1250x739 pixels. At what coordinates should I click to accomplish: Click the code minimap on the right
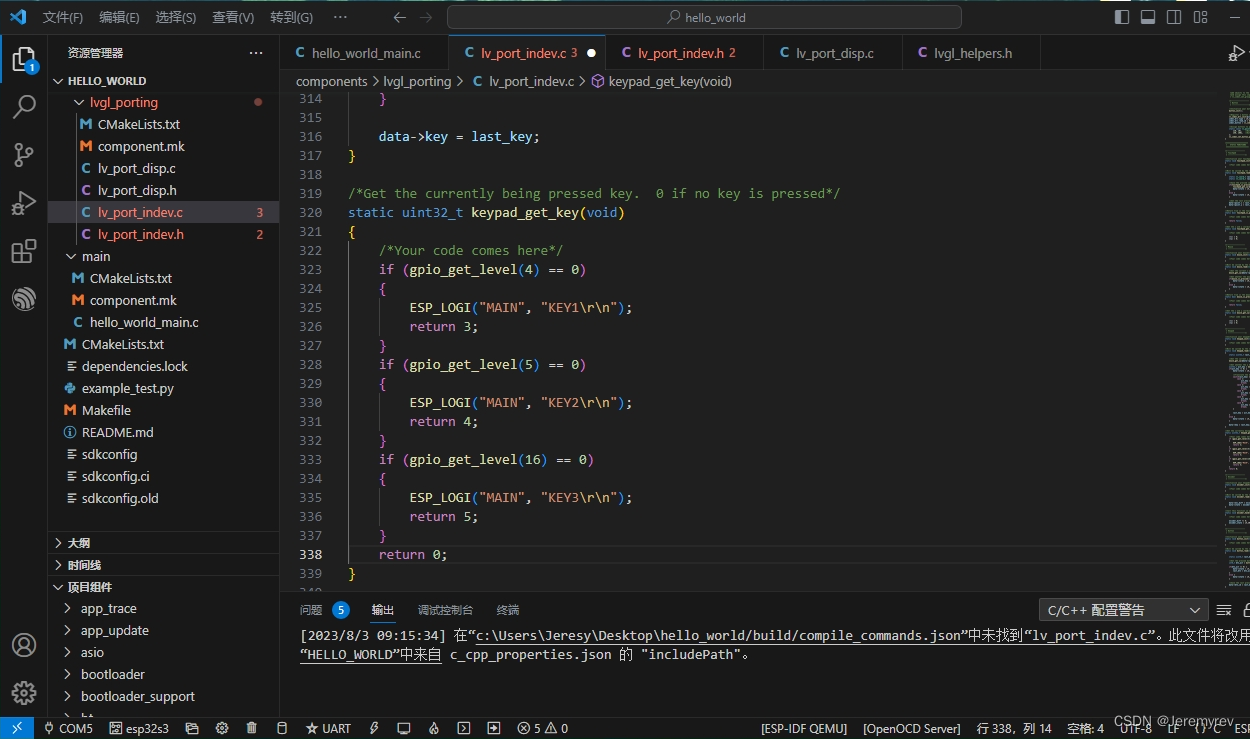[x=1236, y=330]
